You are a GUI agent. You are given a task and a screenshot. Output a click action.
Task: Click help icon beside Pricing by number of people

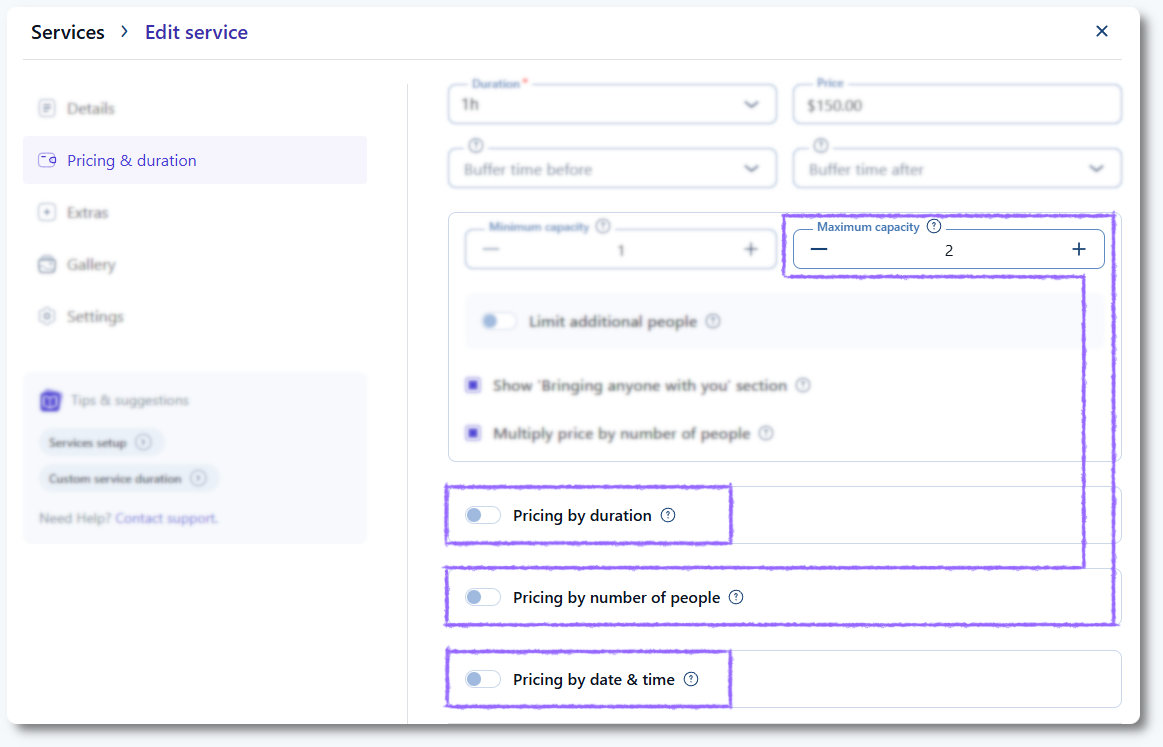pos(736,598)
